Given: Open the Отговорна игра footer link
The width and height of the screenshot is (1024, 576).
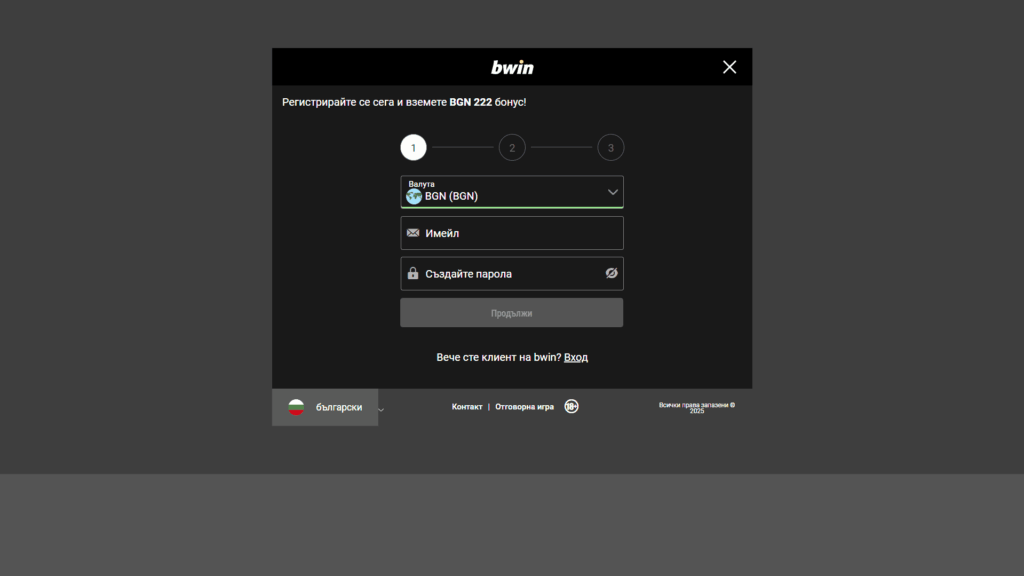Looking at the screenshot, I should coord(524,407).
